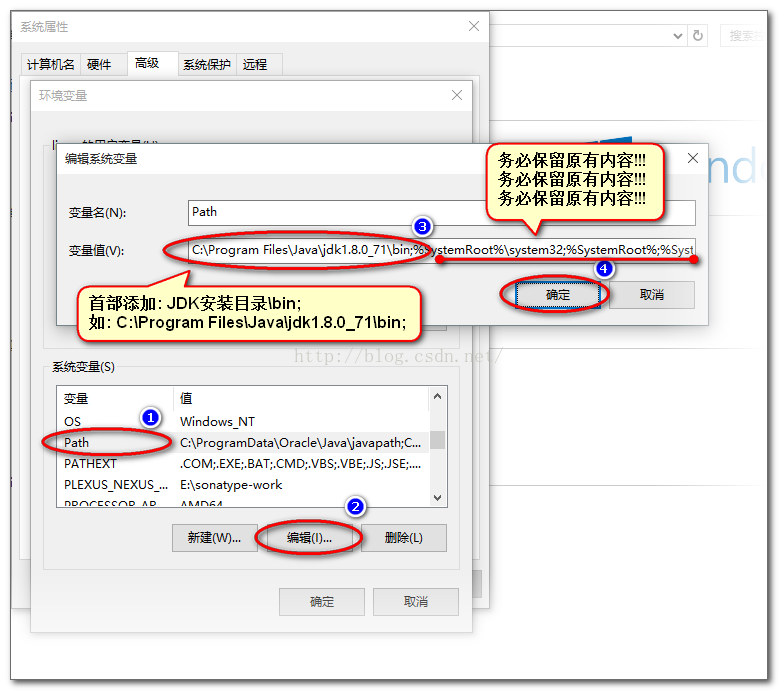Click system variables list scroll-up arrow
This screenshot has width=779, height=691.
tap(437, 396)
